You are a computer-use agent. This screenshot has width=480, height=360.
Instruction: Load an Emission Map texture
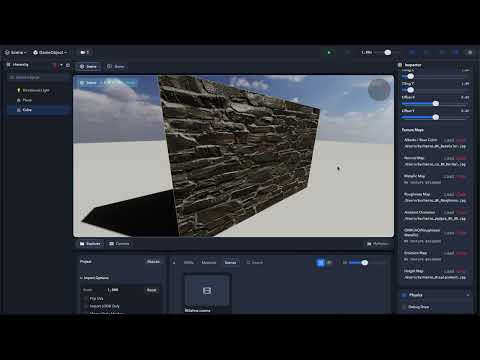[449, 253]
